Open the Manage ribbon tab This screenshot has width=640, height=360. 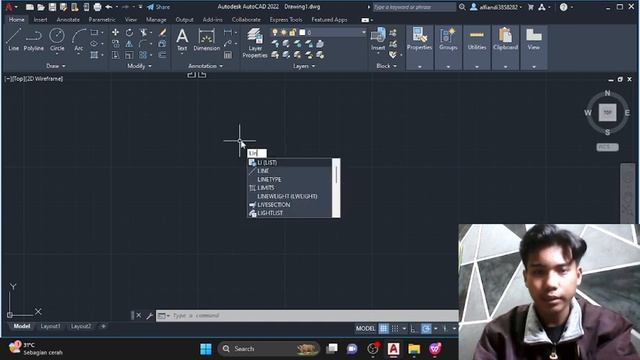click(156, 20)
